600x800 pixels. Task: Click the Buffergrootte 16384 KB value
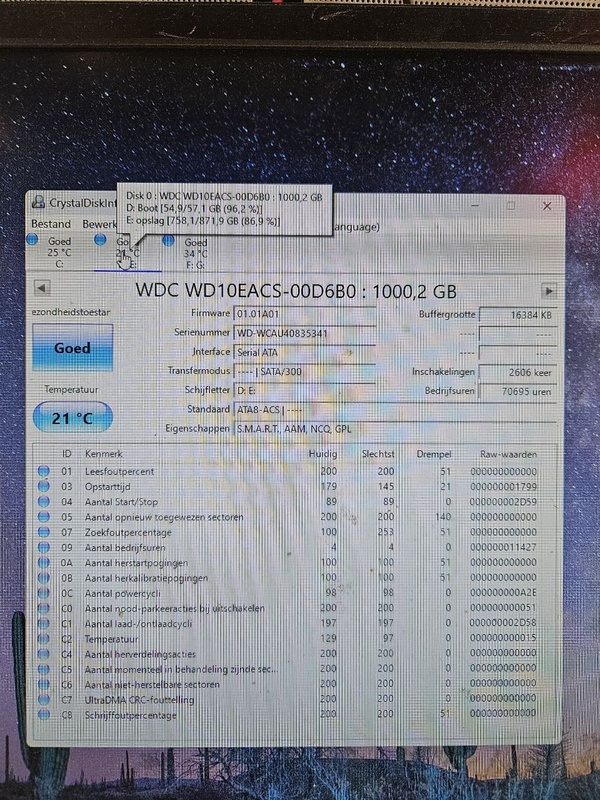(x=518, y=315)
